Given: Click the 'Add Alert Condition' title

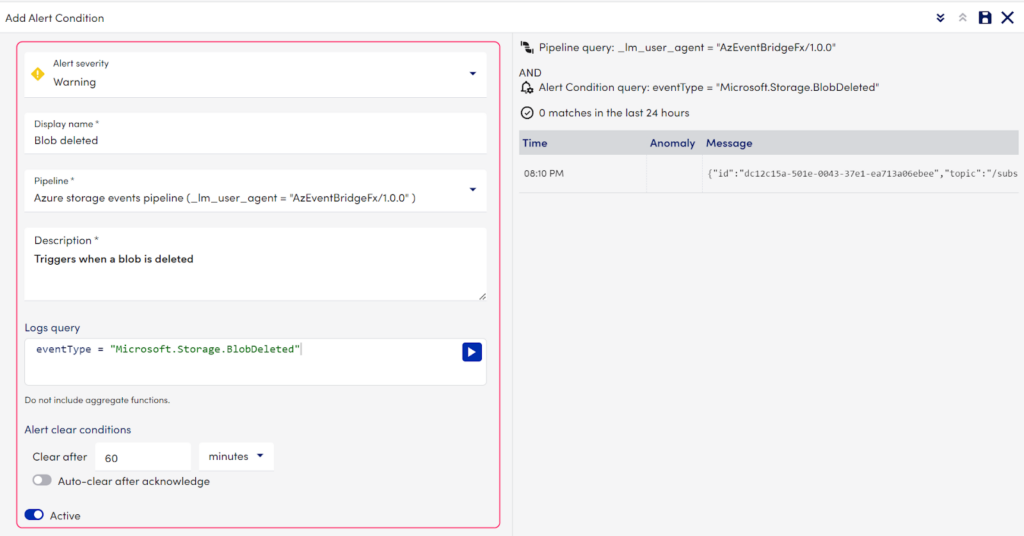Looking at the screenshot, I should (55, 18).
